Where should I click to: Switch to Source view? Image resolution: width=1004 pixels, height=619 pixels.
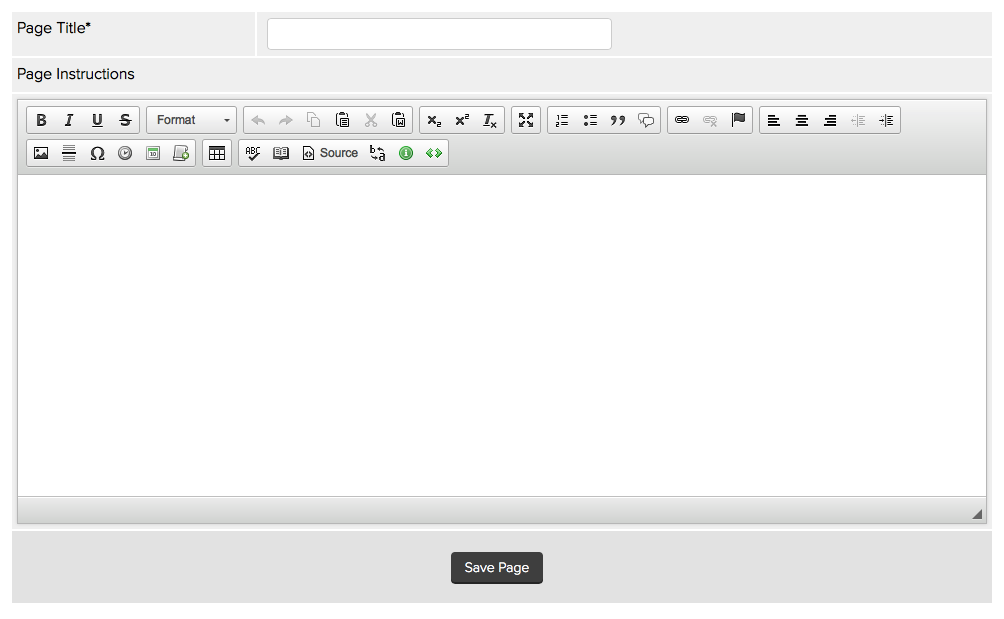coord(330,153)
